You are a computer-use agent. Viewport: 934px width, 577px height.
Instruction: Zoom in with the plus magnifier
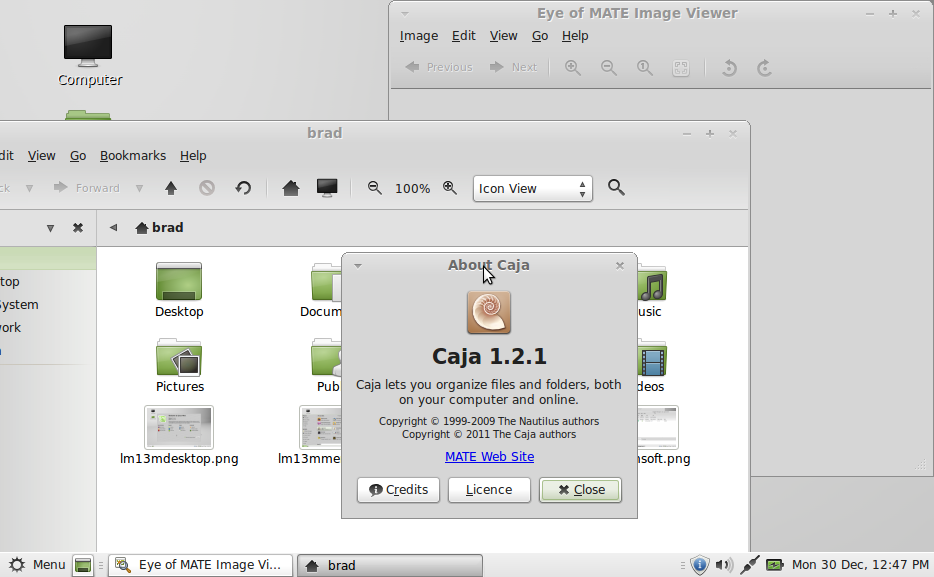(x=450, y=188)
